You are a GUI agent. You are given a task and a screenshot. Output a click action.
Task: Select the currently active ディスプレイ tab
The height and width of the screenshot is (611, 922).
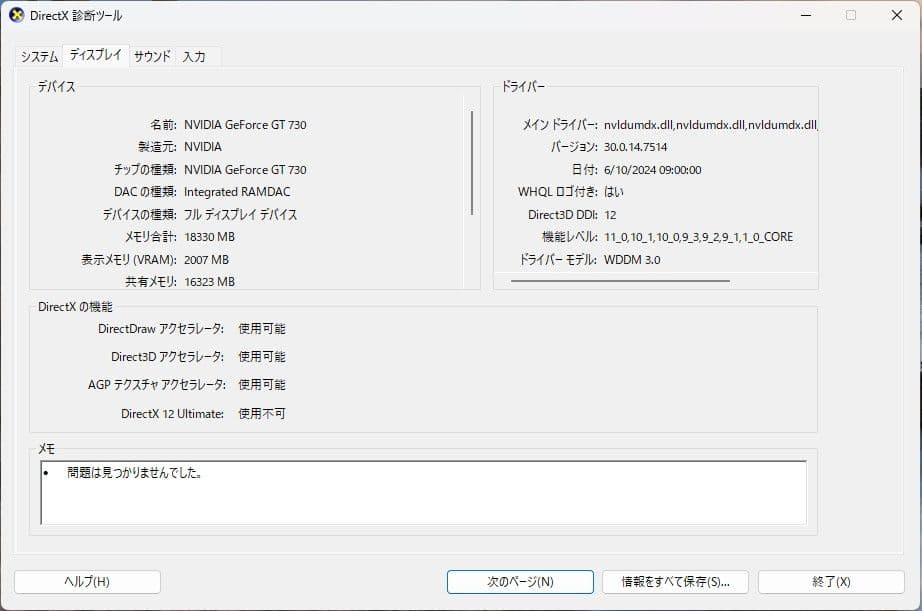click(x=96, y=57)
